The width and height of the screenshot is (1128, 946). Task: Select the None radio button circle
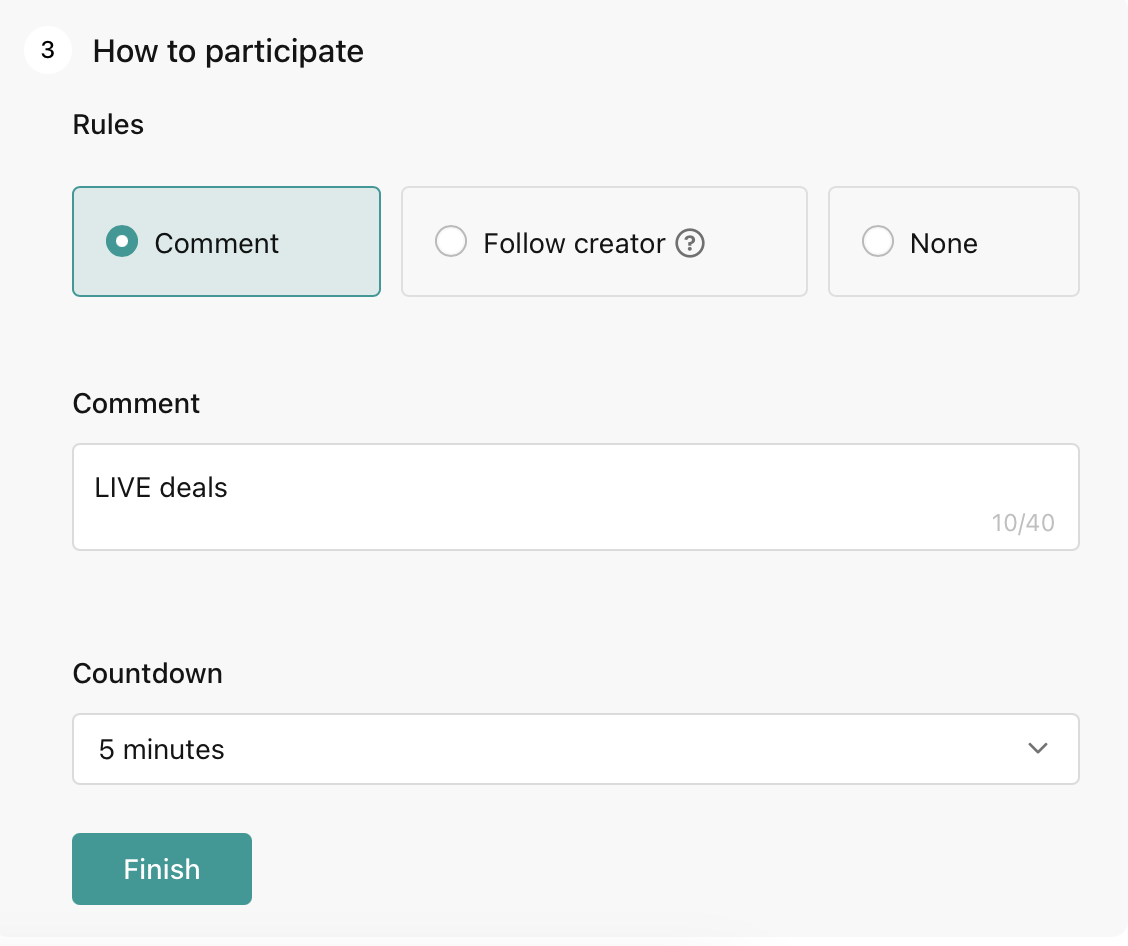click(x=878, y=242)
